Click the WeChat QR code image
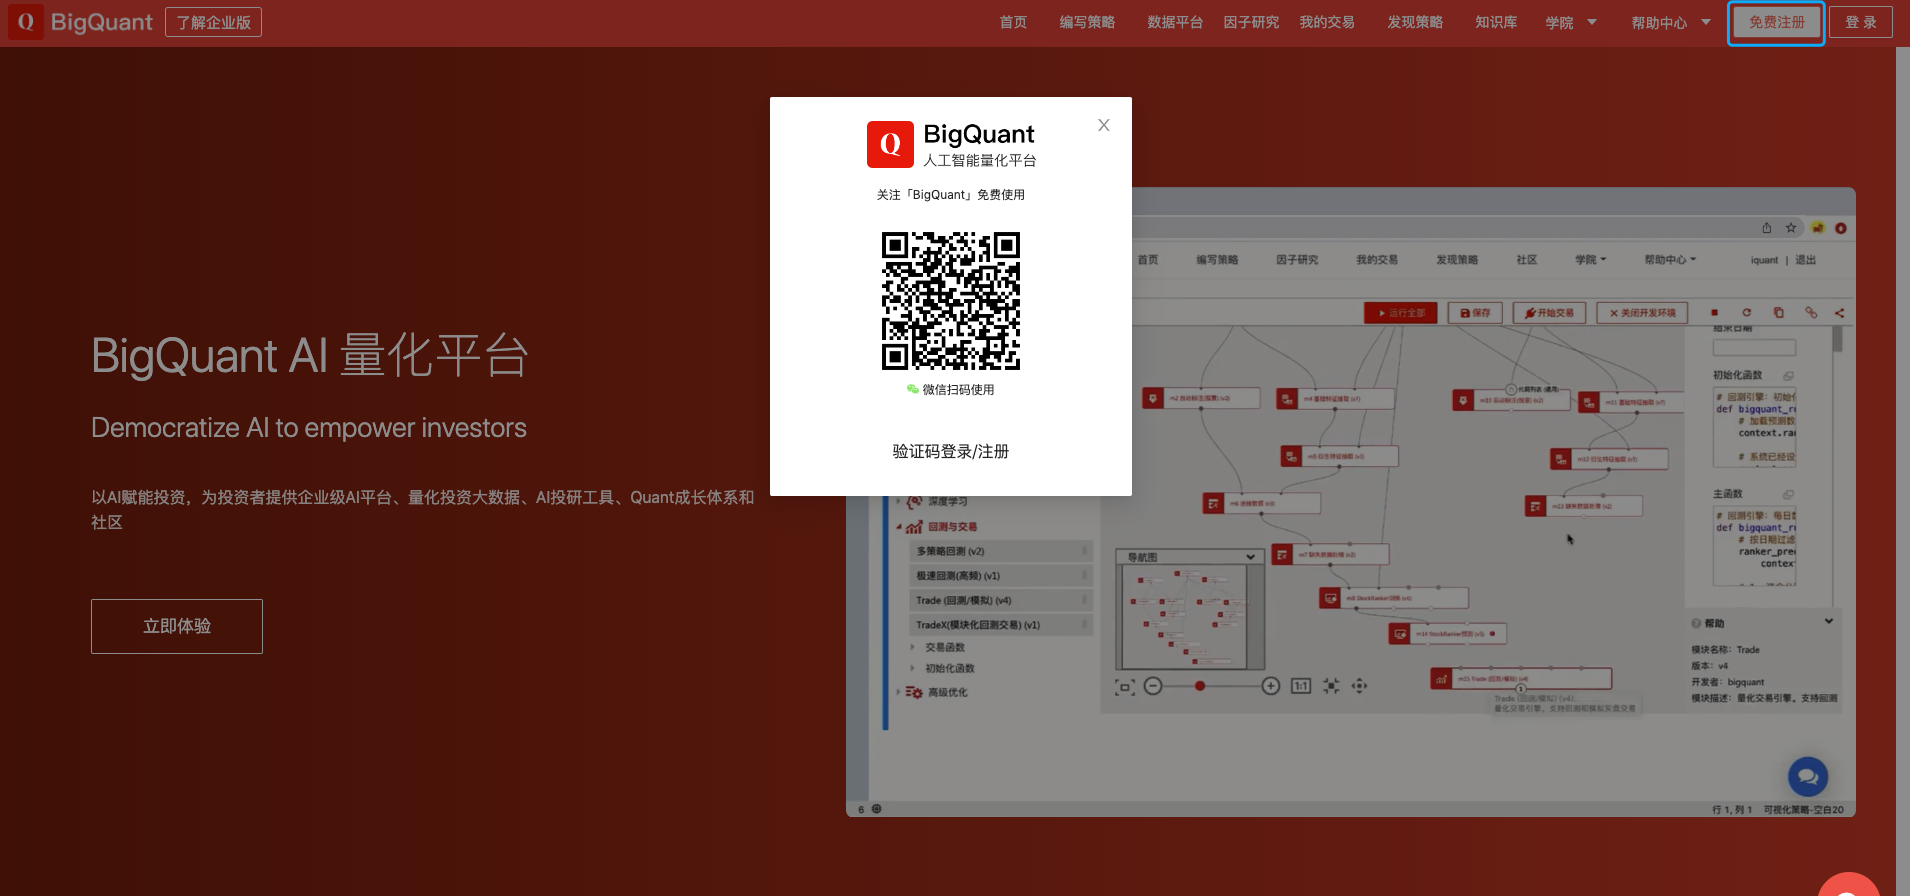The width and height of the screenshot is (1910, 896). pos(951,301)
